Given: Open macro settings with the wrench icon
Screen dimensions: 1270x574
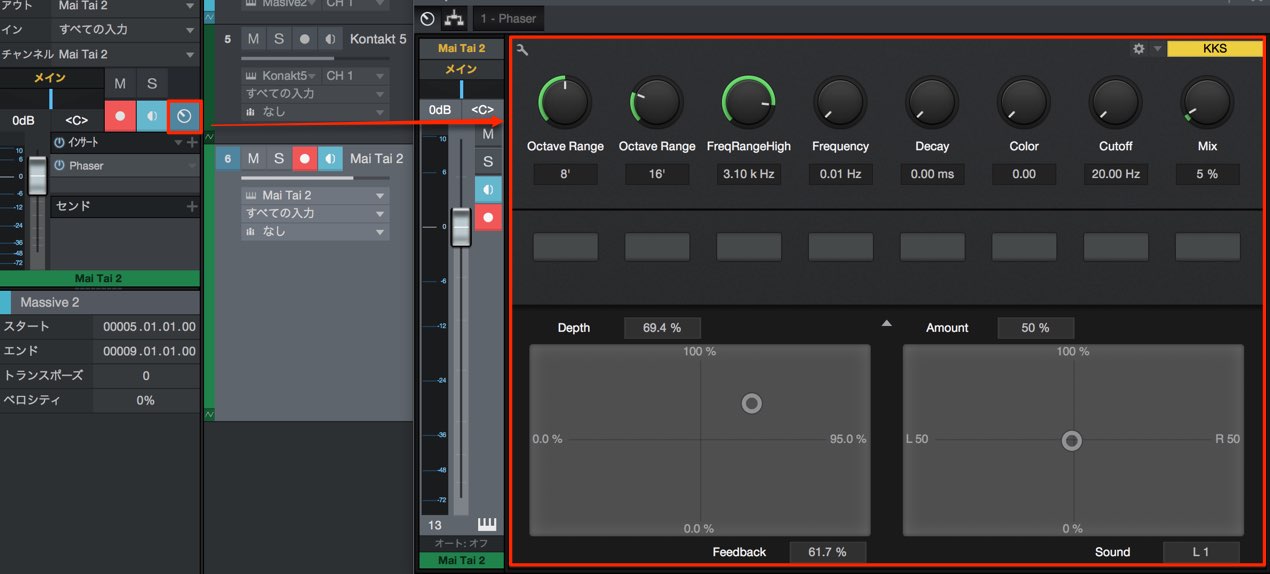Looking at the screenshot, I should pyautogui.click(x=522, y=49).
